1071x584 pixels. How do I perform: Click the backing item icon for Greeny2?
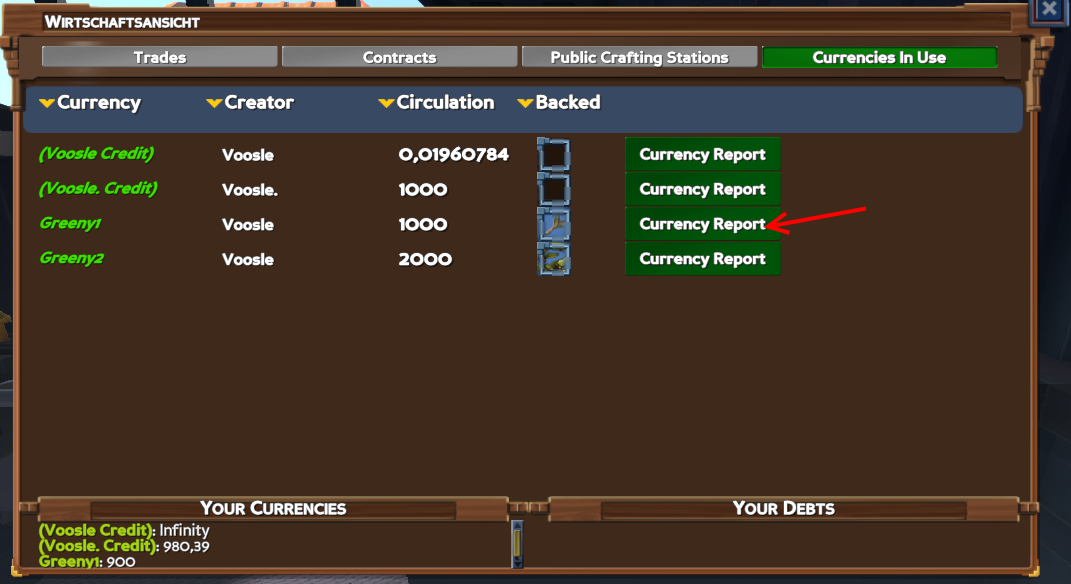click(553, 259)
